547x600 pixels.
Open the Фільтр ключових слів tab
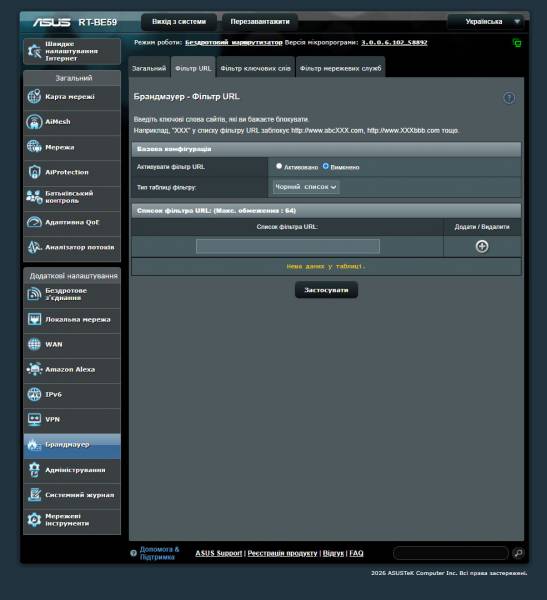click(x=255, y=68)
